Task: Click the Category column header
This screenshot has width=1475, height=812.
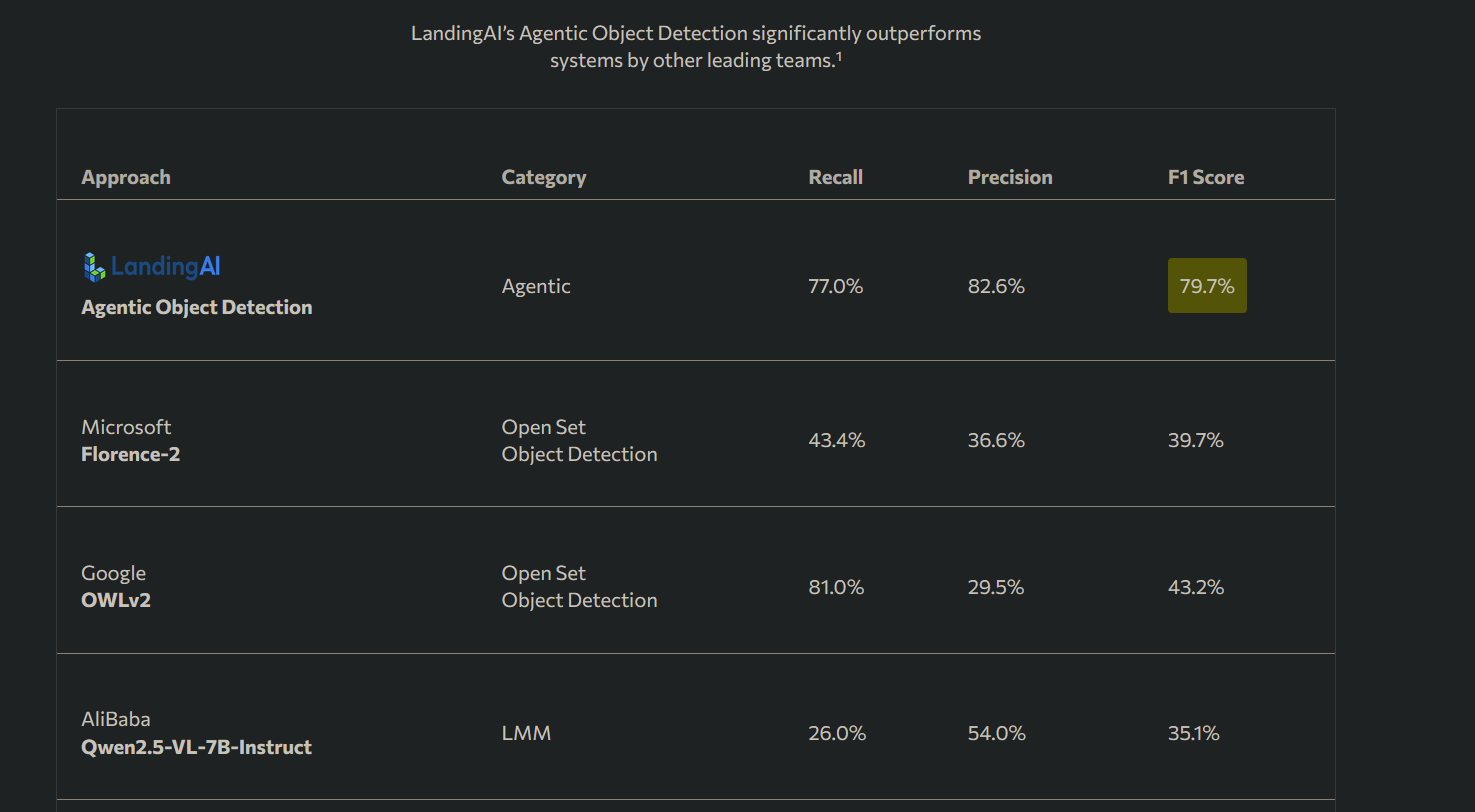Action: 544,177
